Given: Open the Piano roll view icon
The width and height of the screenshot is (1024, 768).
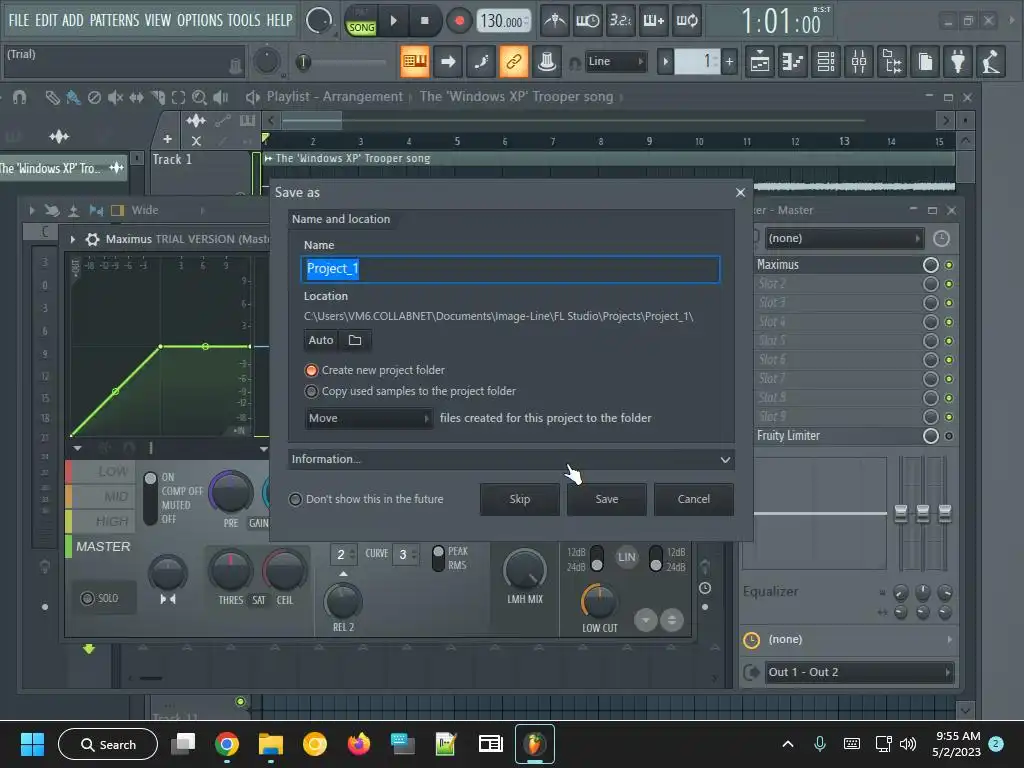Looking at the screenshot, I should (x=793, y=61).
